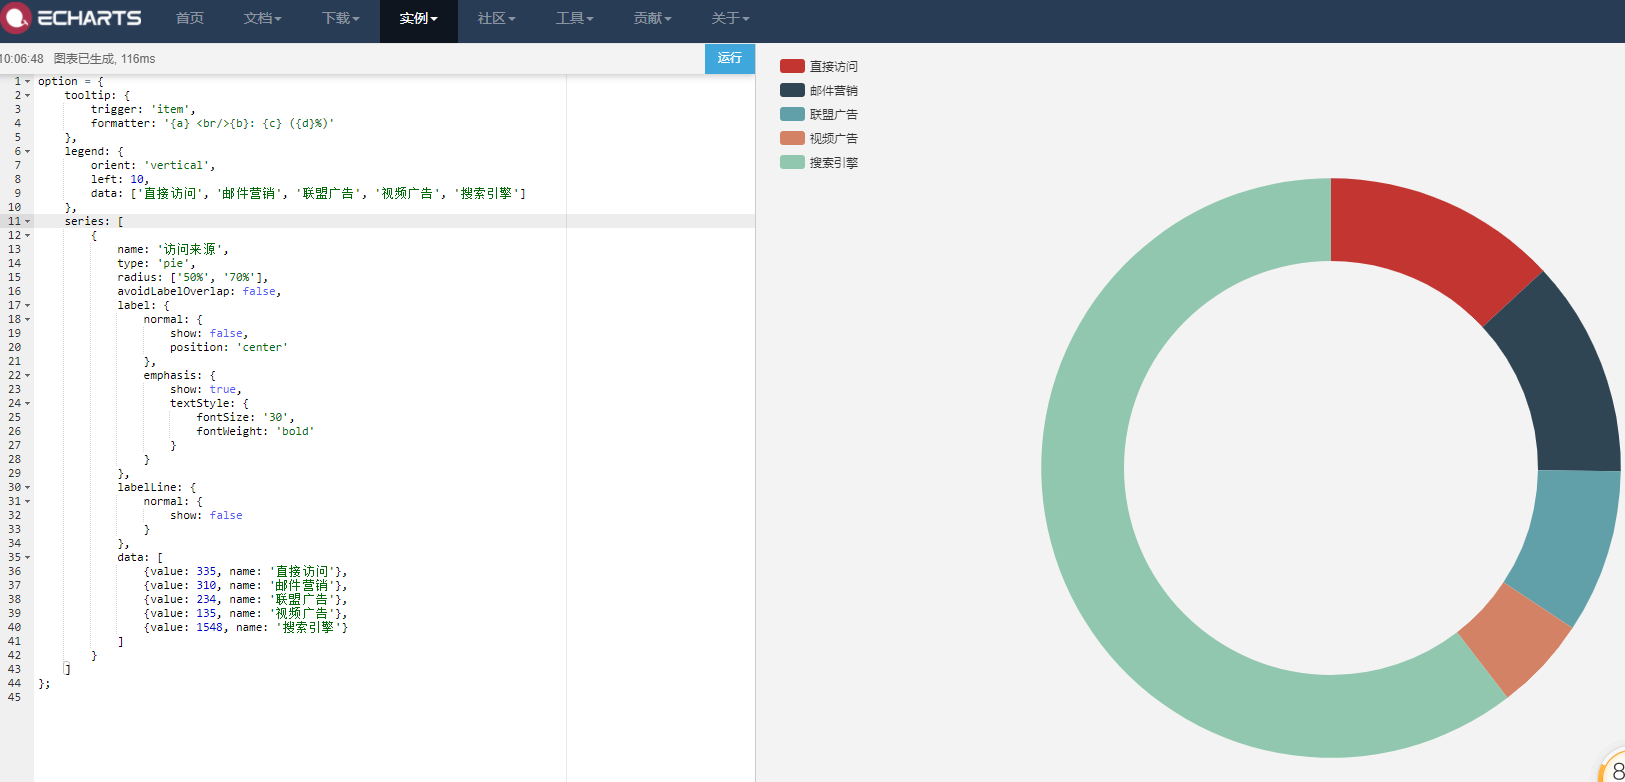
Task: Toggle 联盟广告 legend entry
Action: (x=819, y=114)
